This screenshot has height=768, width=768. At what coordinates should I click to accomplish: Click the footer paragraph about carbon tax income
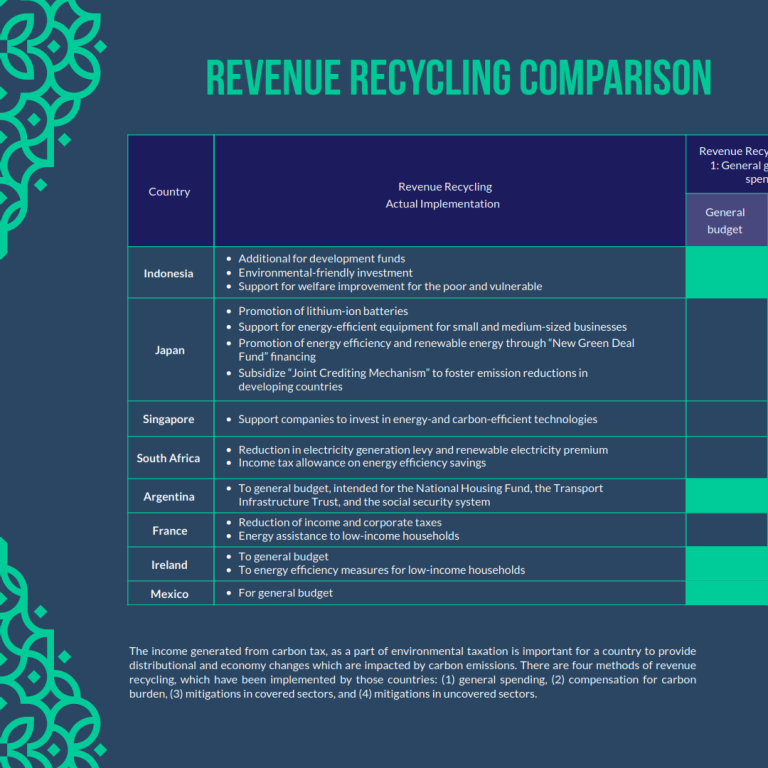412,672
